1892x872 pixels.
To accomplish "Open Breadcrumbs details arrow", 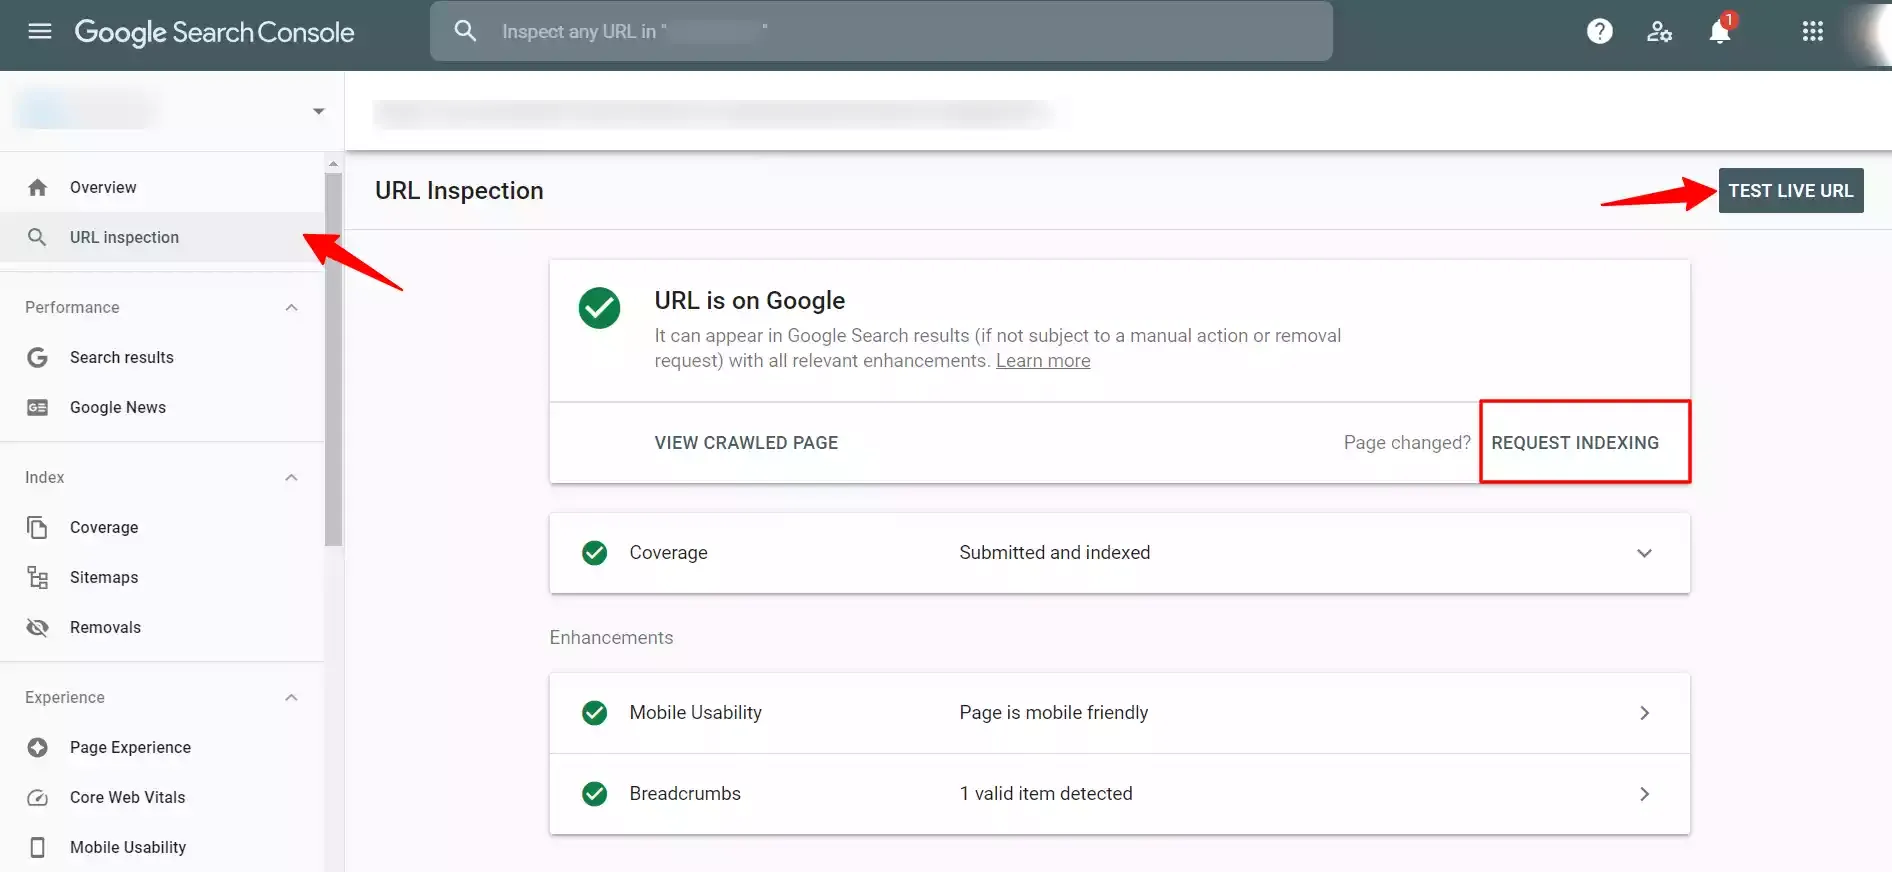I will 1644,794.
